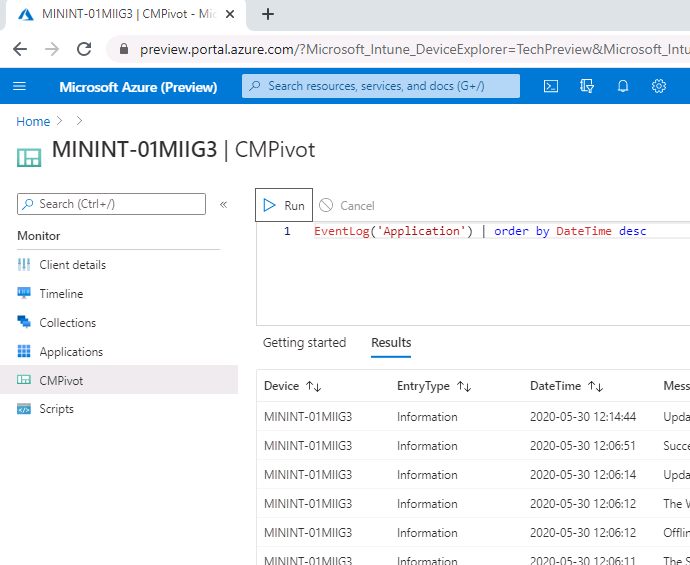Sort results by the EntryType column
The image size is (690, 565).
pos(434,386)
